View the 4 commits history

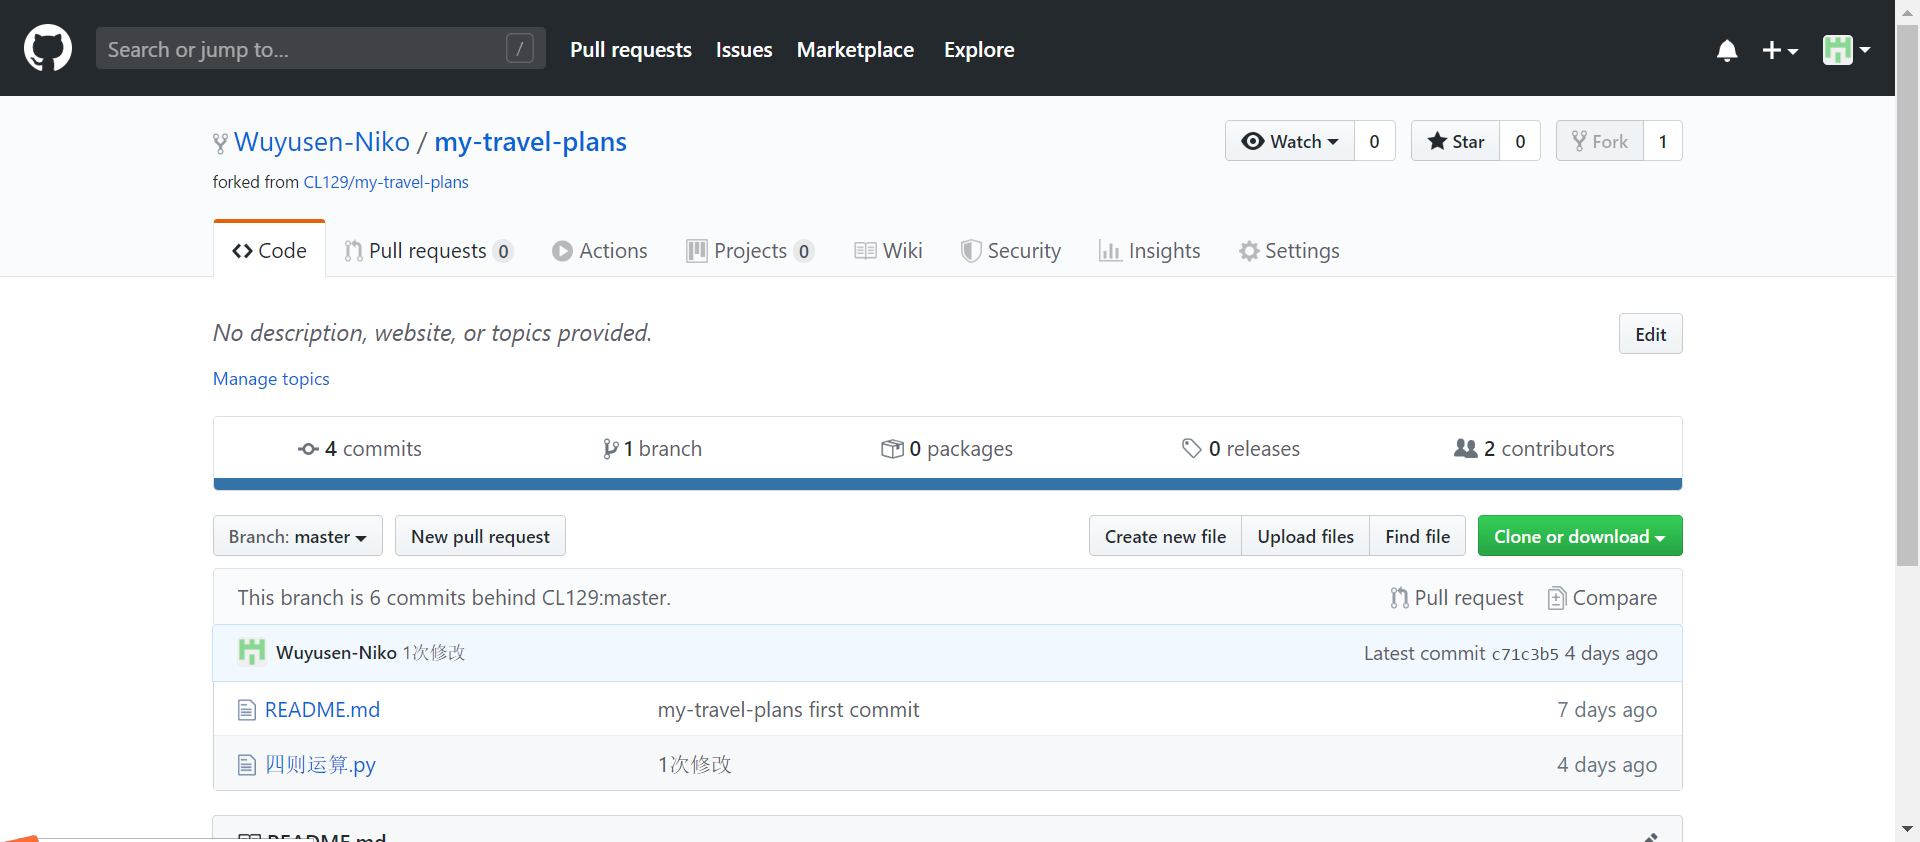pyautogui.click(x=360, y=449)
